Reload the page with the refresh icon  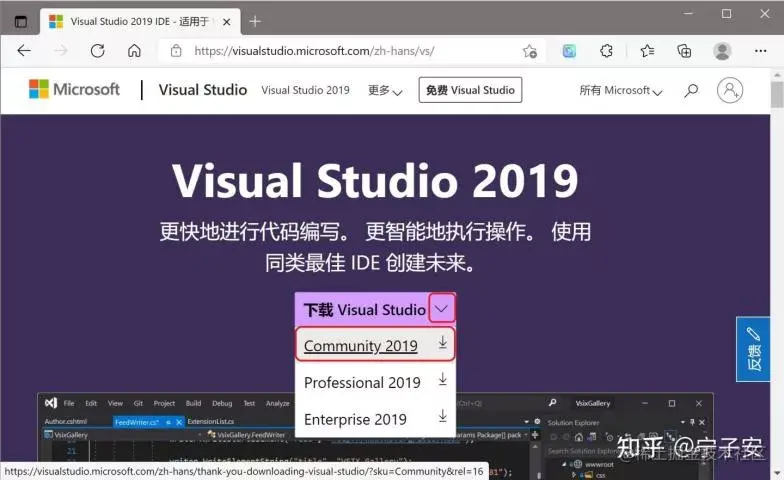pos(98,50)
